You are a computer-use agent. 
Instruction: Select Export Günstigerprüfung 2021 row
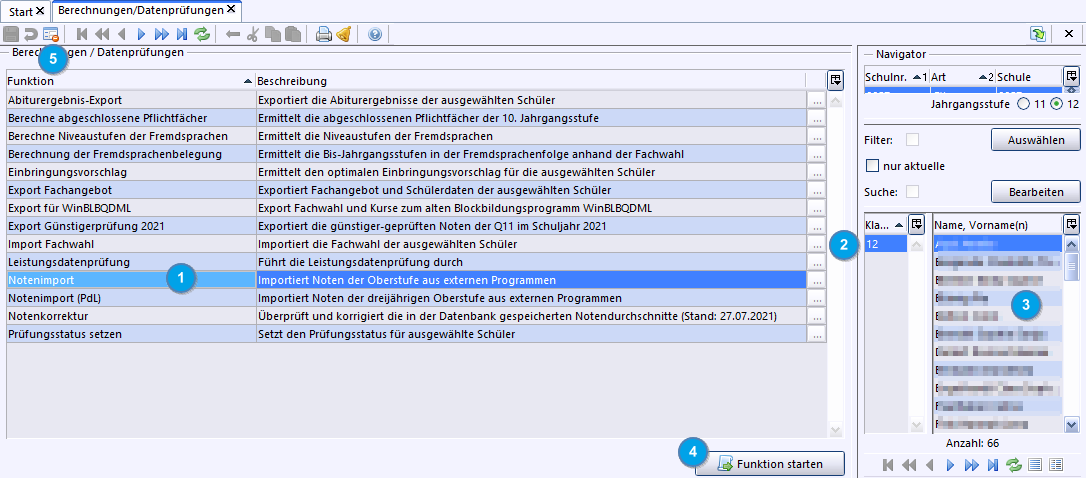pyautogui.click(x=407, y=226)
